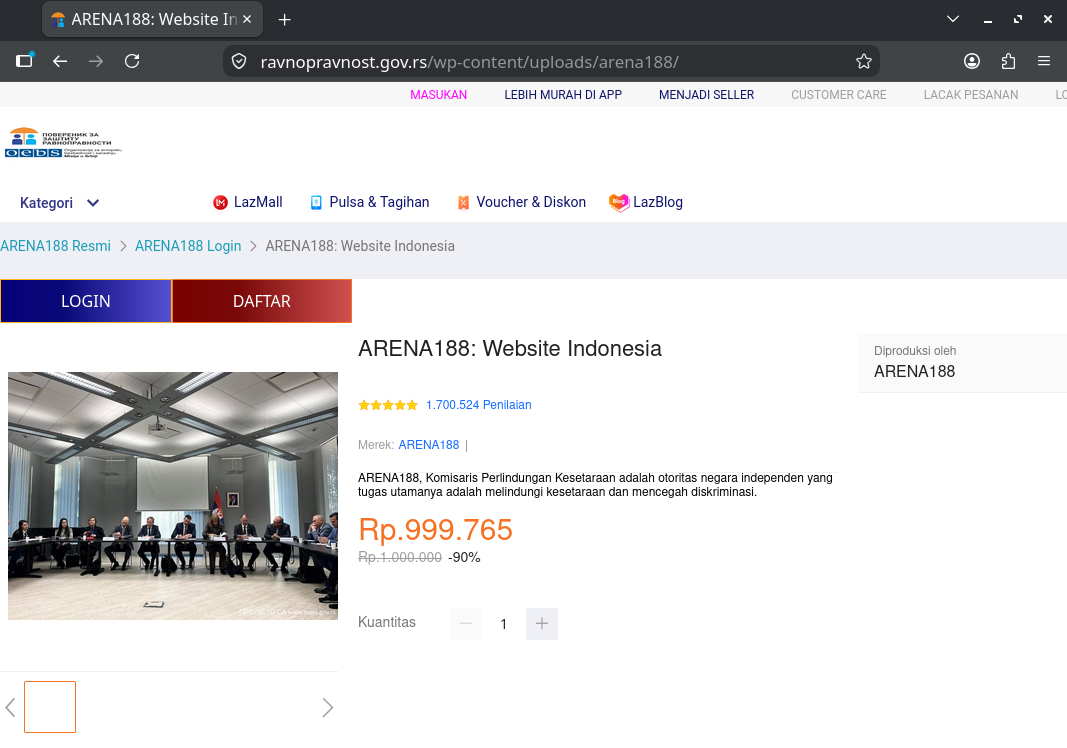Open Voucher & Diskon menu item
This screenshot has height=748, width=1067.
pos(521,202)
